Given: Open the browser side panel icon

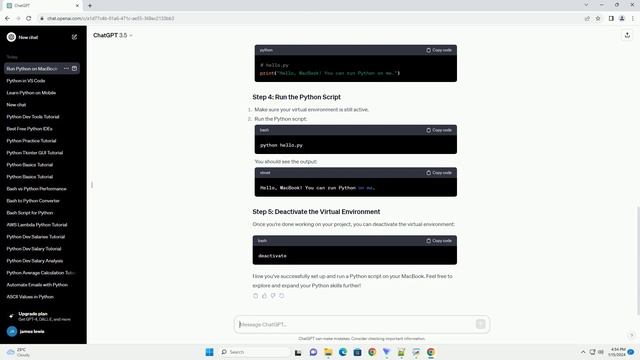Looking at the screenshot, I should pos(611,18).
